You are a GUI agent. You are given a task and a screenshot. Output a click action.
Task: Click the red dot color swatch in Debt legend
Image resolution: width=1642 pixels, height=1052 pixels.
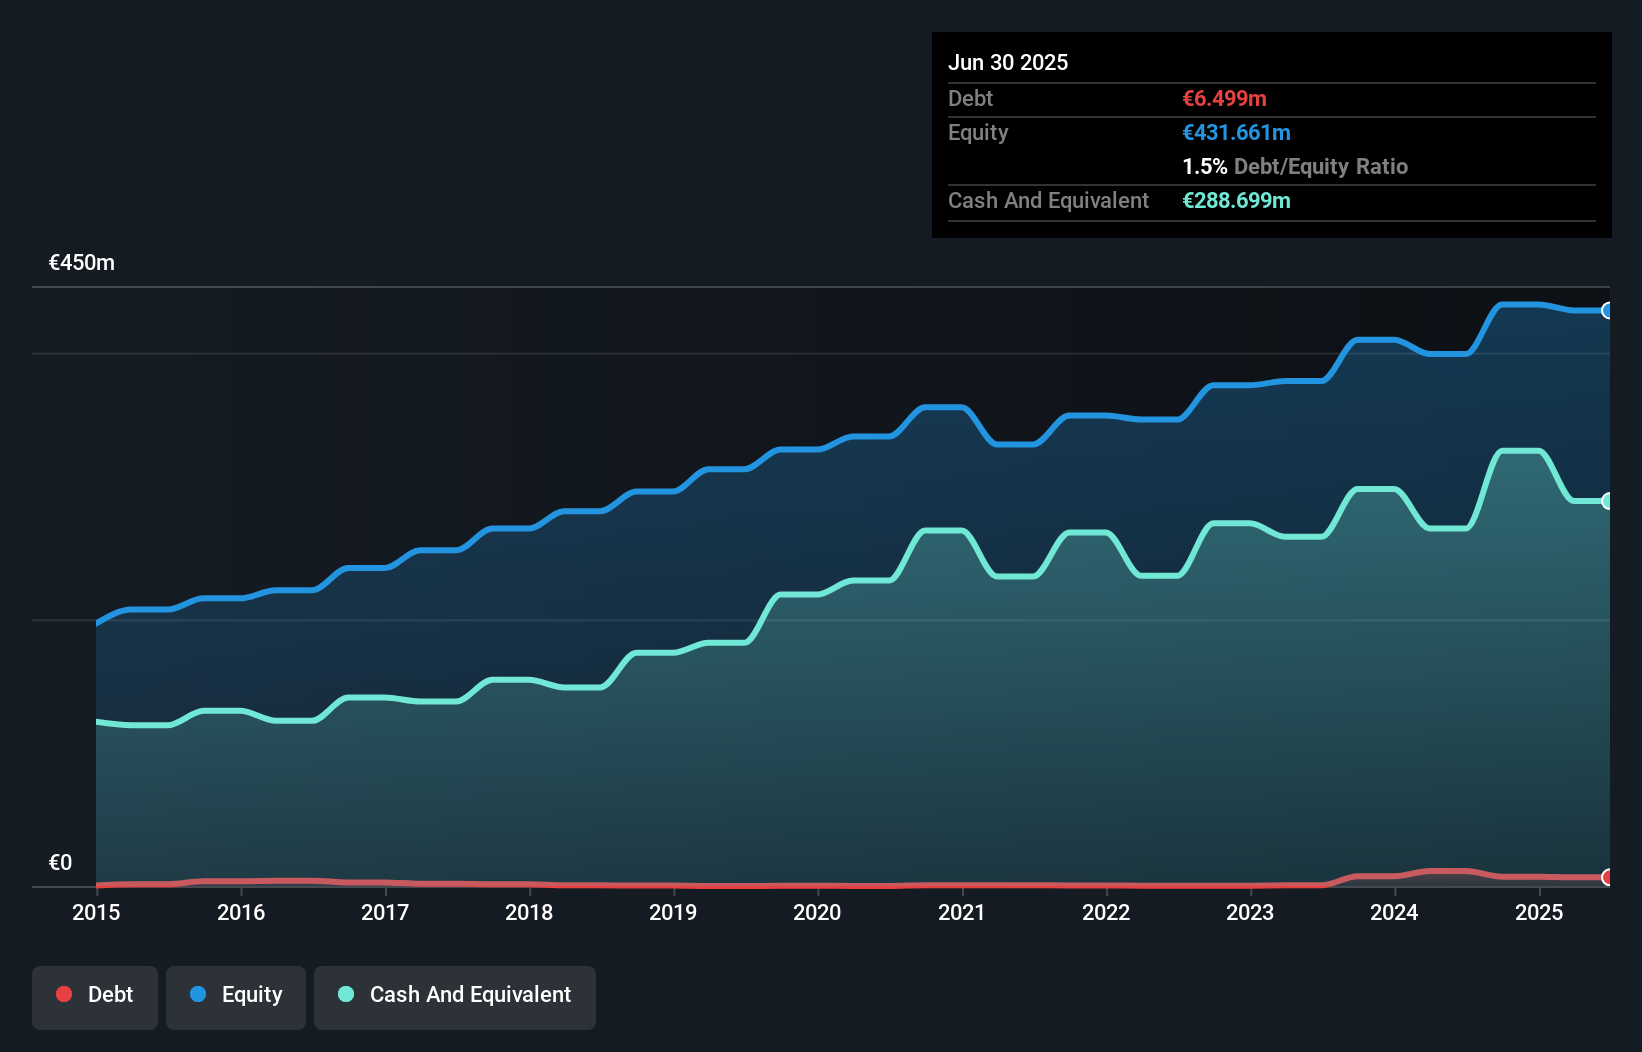[x=64, y=994]
